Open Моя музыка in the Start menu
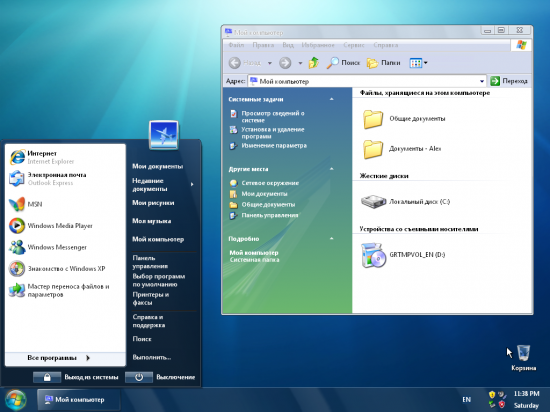This screenshot has width=550, height=412. tap(152, 221)
